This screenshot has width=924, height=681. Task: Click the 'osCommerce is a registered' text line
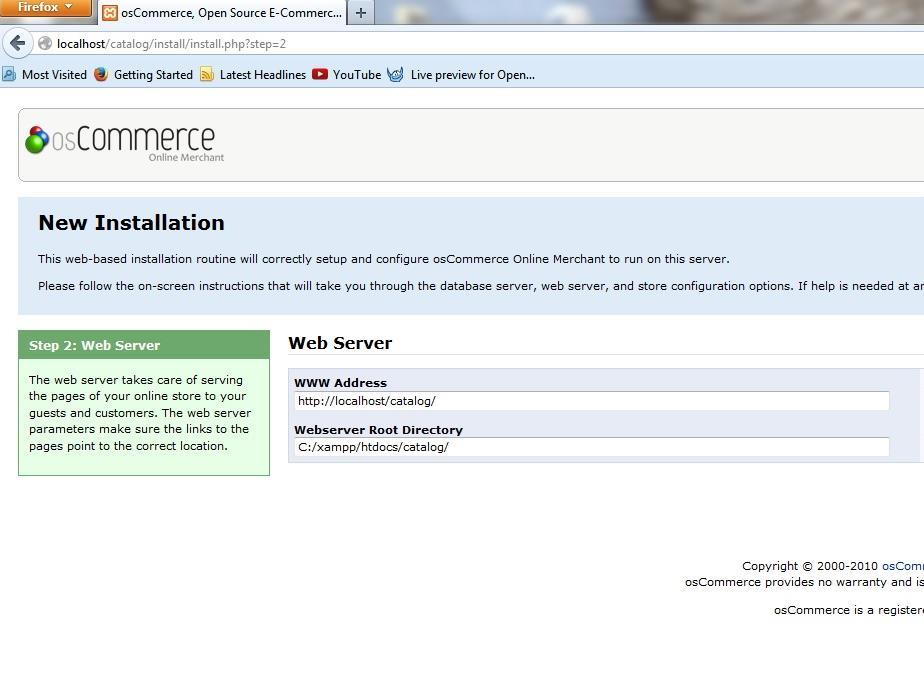point(849,610)
